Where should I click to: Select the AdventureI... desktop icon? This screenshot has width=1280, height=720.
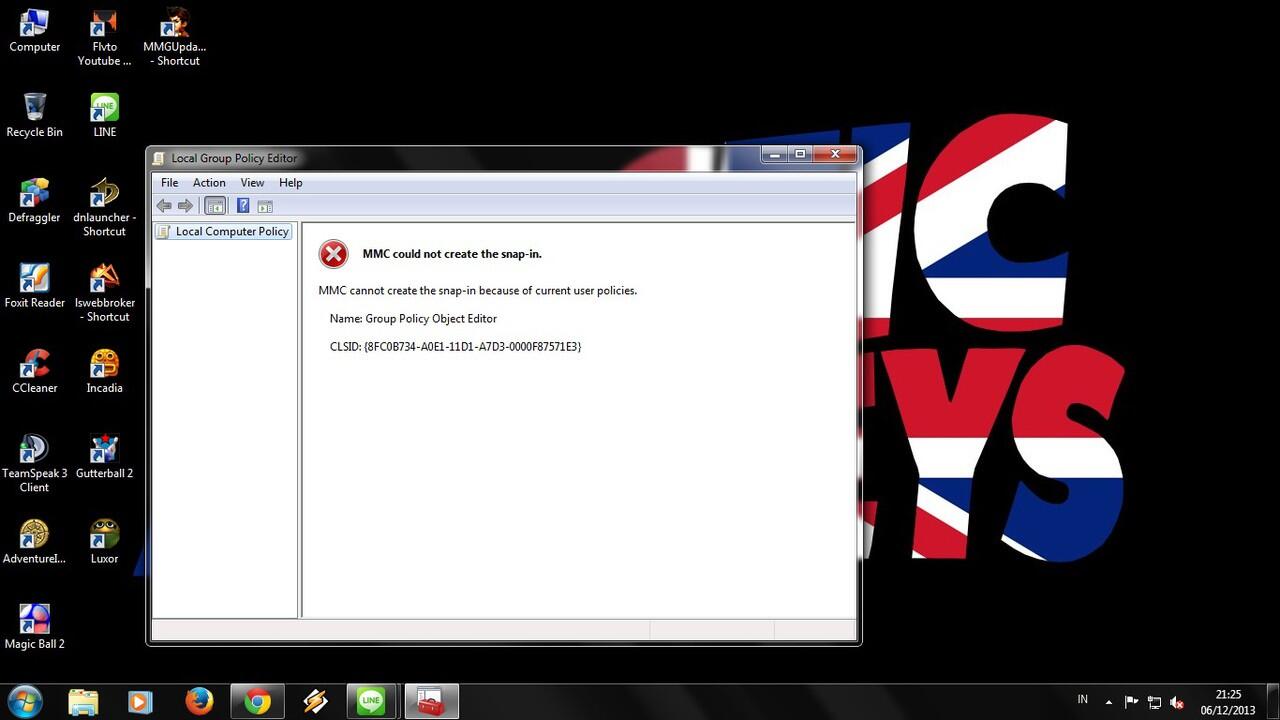click(x=34, y=542)
